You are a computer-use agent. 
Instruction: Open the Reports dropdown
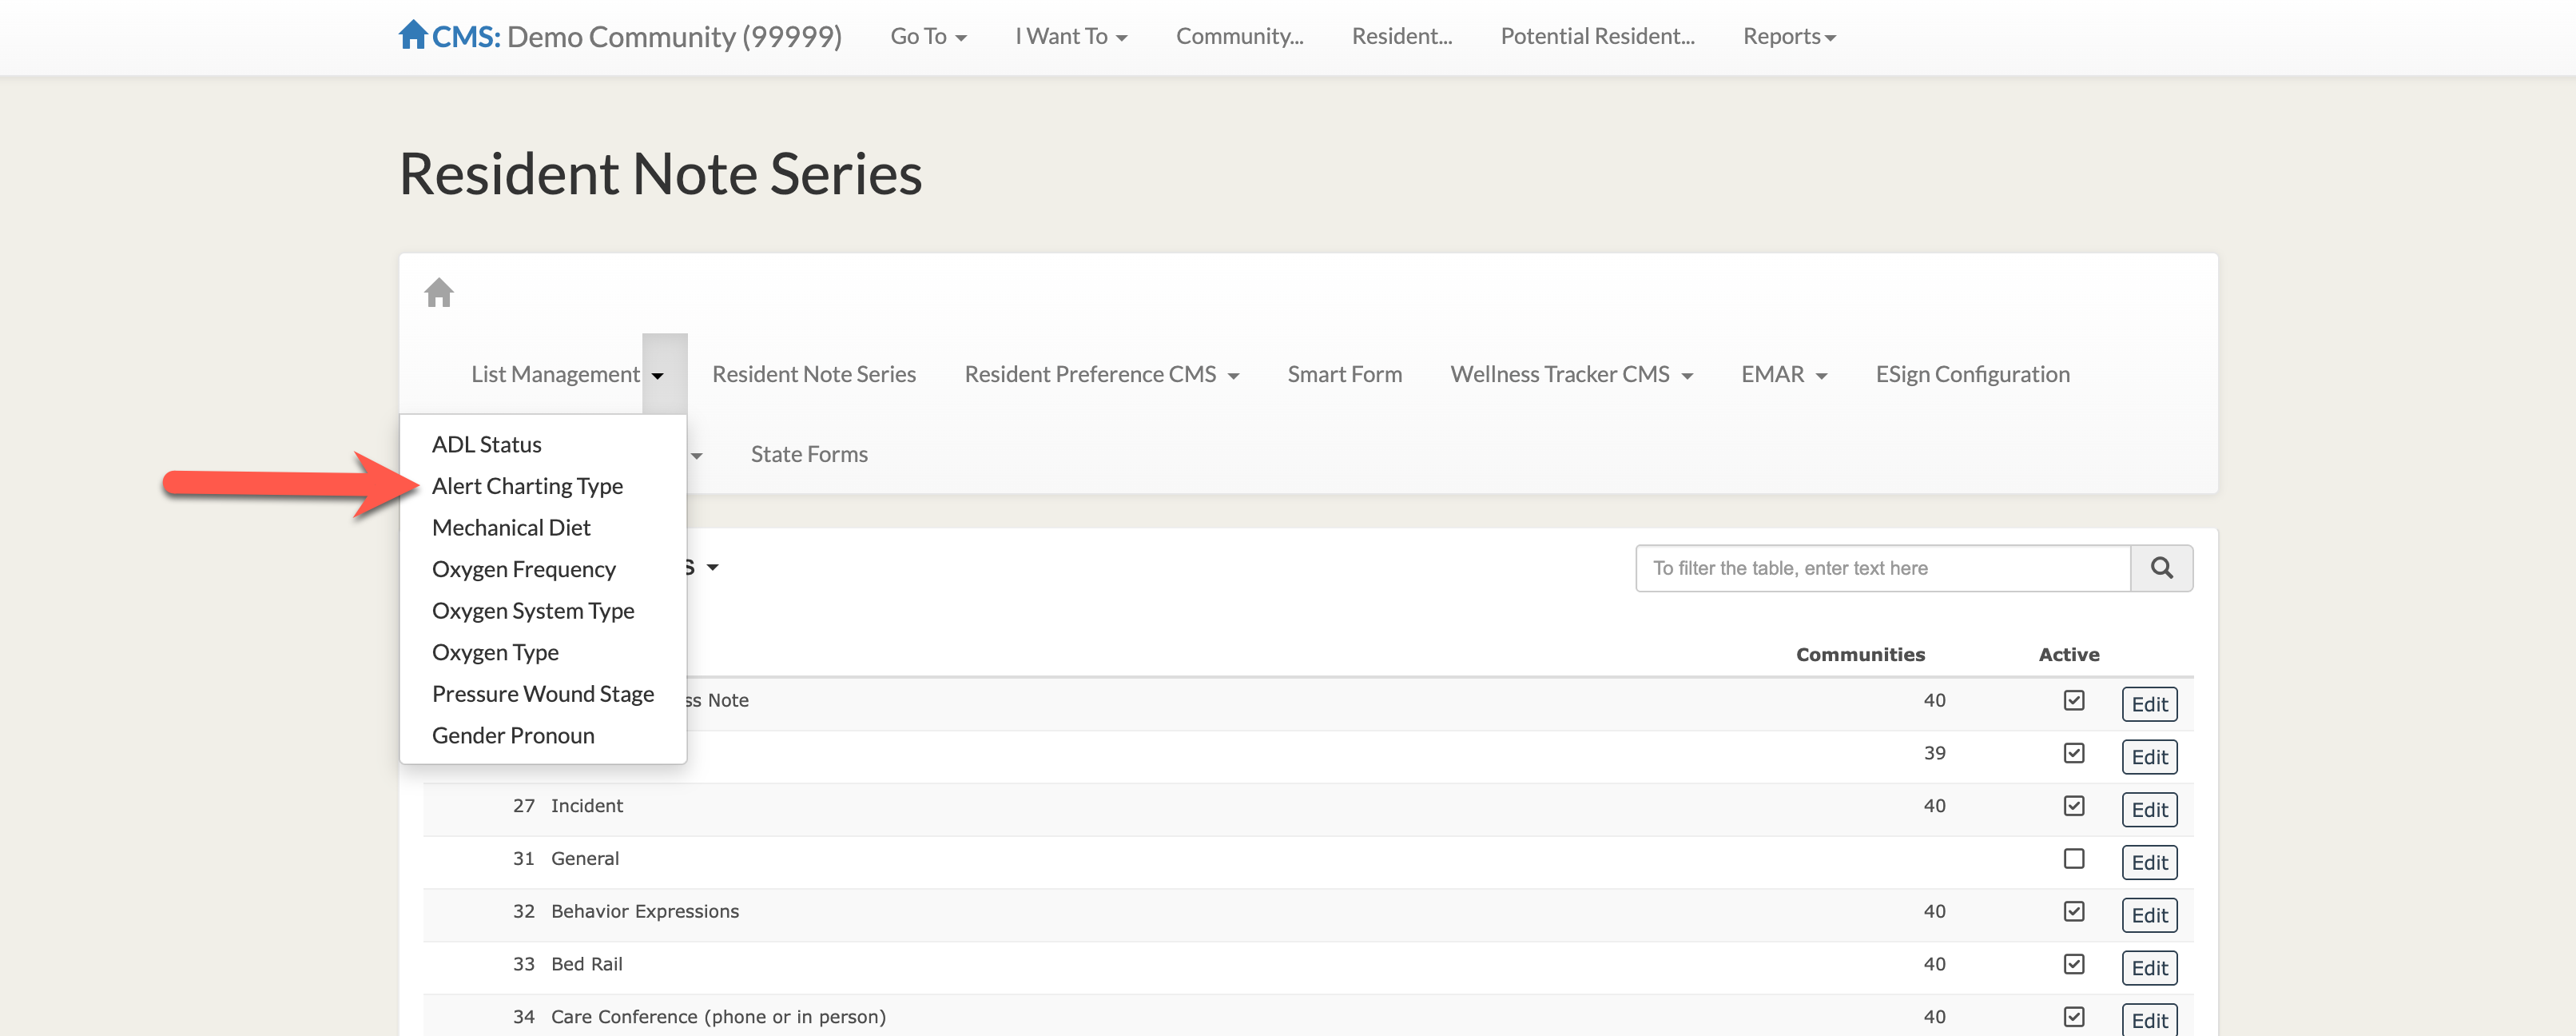pyautogui.click(x=1788, y=36)
